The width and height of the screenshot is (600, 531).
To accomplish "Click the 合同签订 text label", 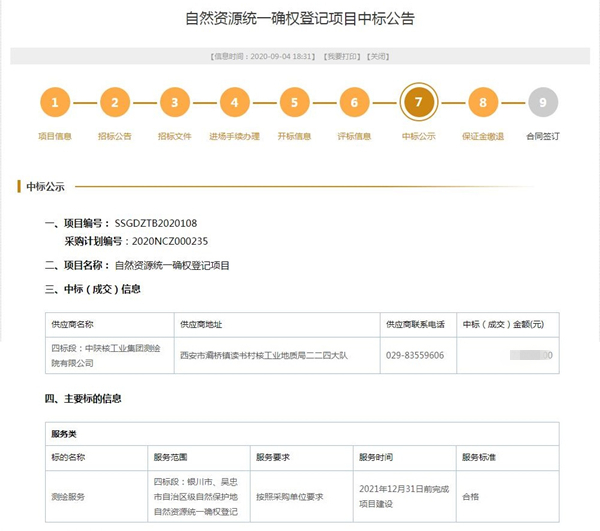I will pyautogui.click(x=543, y=136).
